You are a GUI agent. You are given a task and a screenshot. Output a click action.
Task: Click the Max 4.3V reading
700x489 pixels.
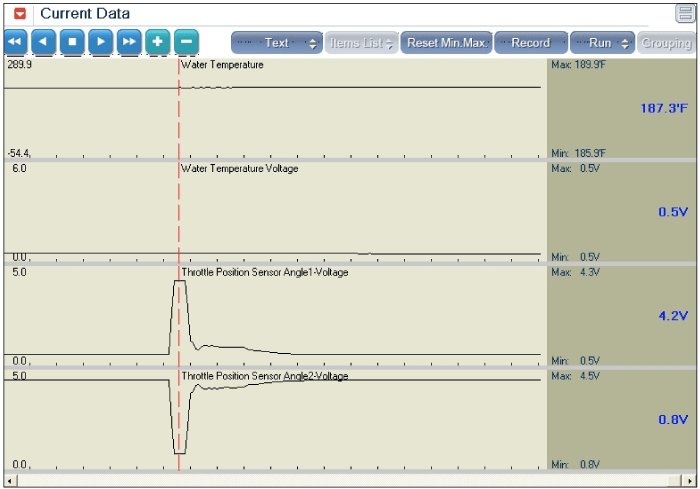click(x=575, y=272)
